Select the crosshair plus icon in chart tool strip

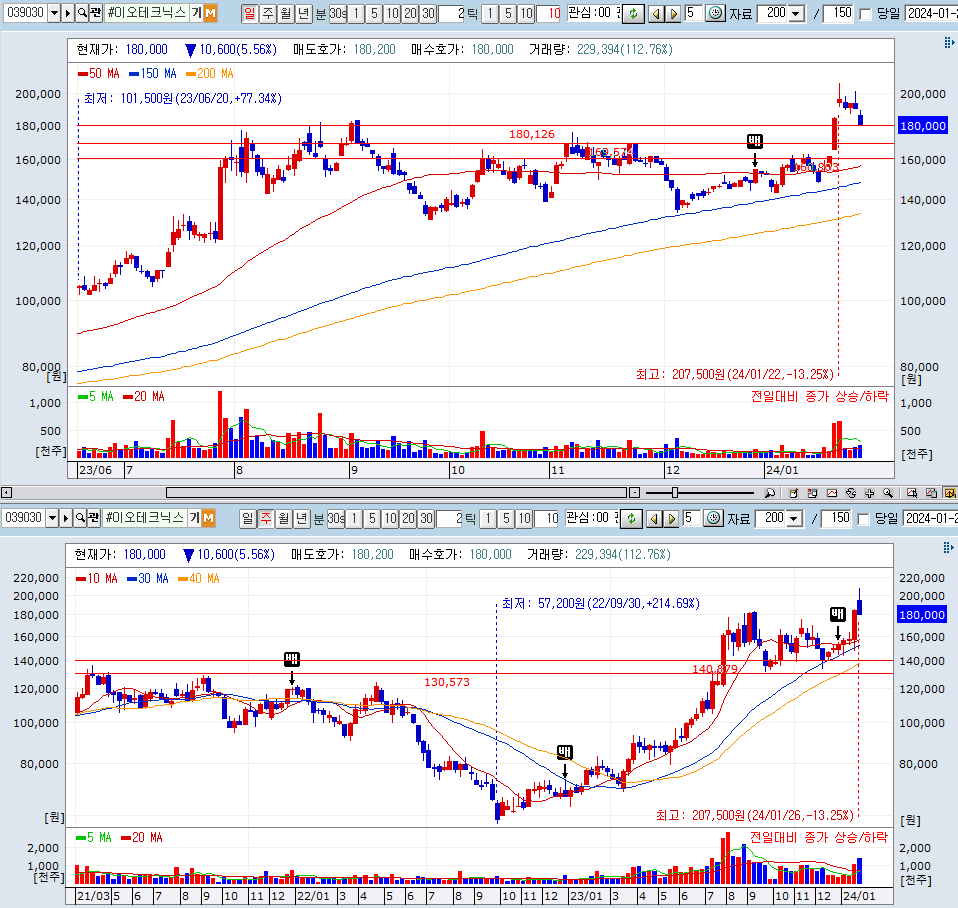pyautogui.click(x=869, y=492)
